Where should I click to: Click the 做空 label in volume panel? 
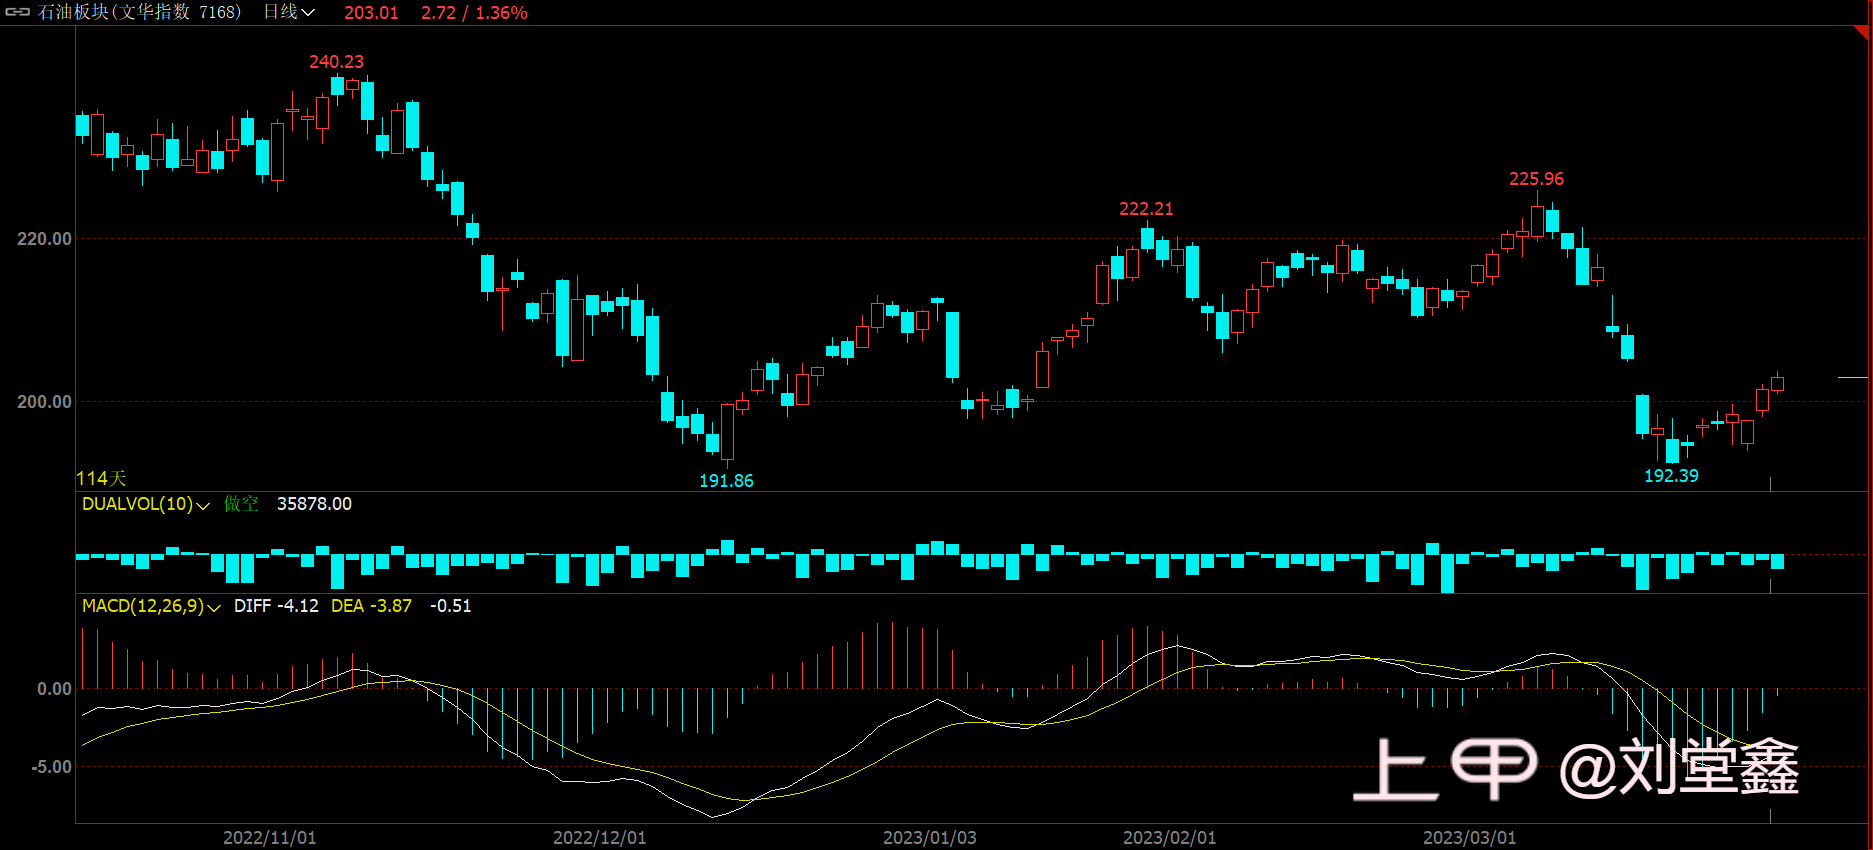pyautogui.click(x=241, y=504)
